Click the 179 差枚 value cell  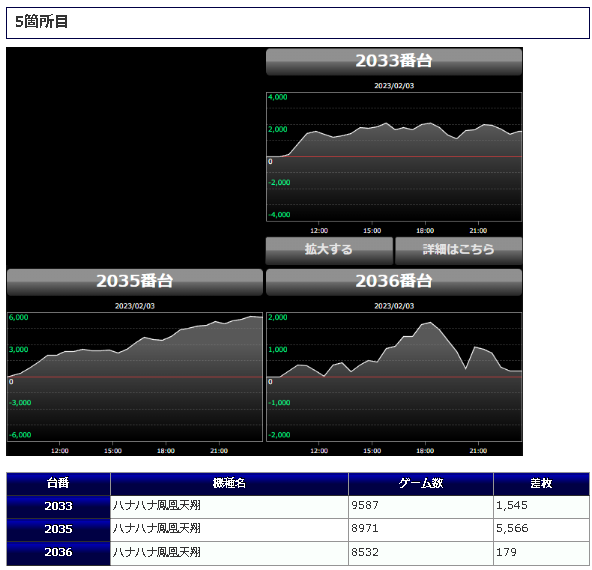(x=541, y=553)
